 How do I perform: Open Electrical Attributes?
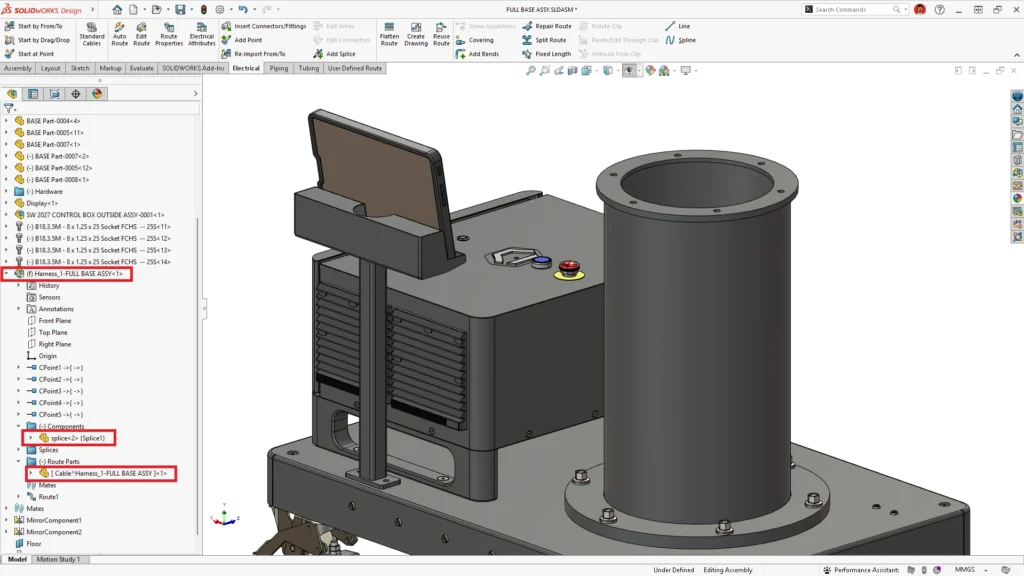click(202, 34)
